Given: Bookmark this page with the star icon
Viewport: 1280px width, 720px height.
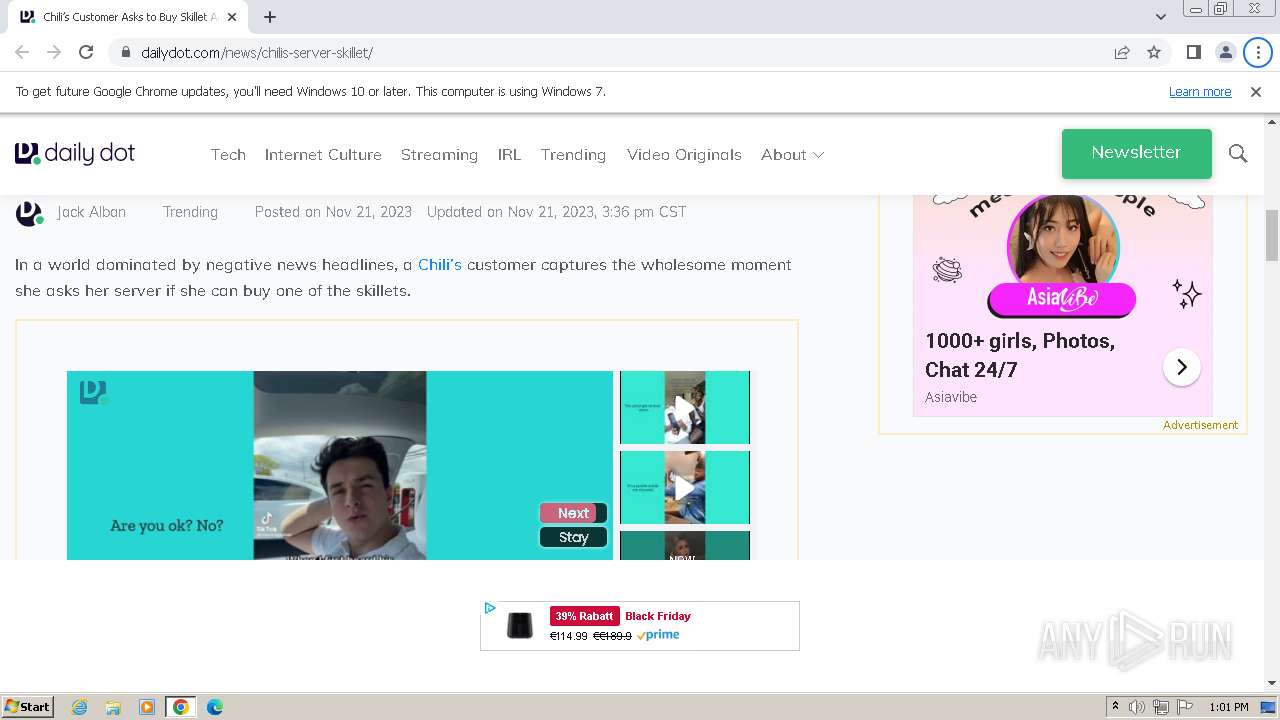Looking at the screenshot, I should tap(1154, 52).
